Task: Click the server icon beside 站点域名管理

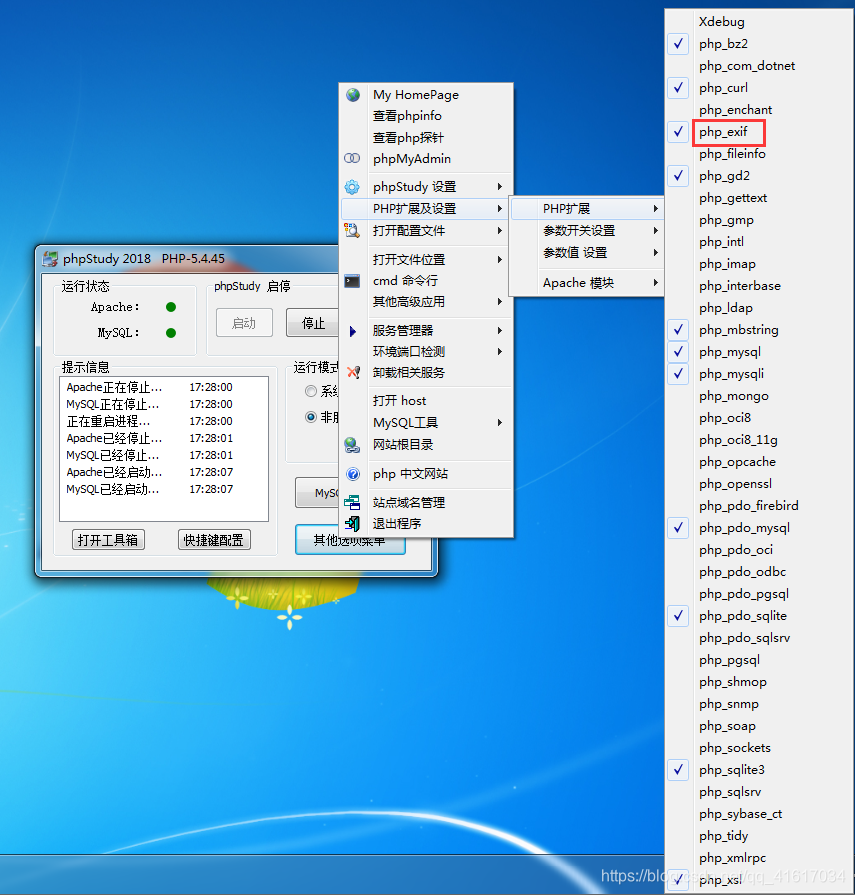Action: coord(352,502)
